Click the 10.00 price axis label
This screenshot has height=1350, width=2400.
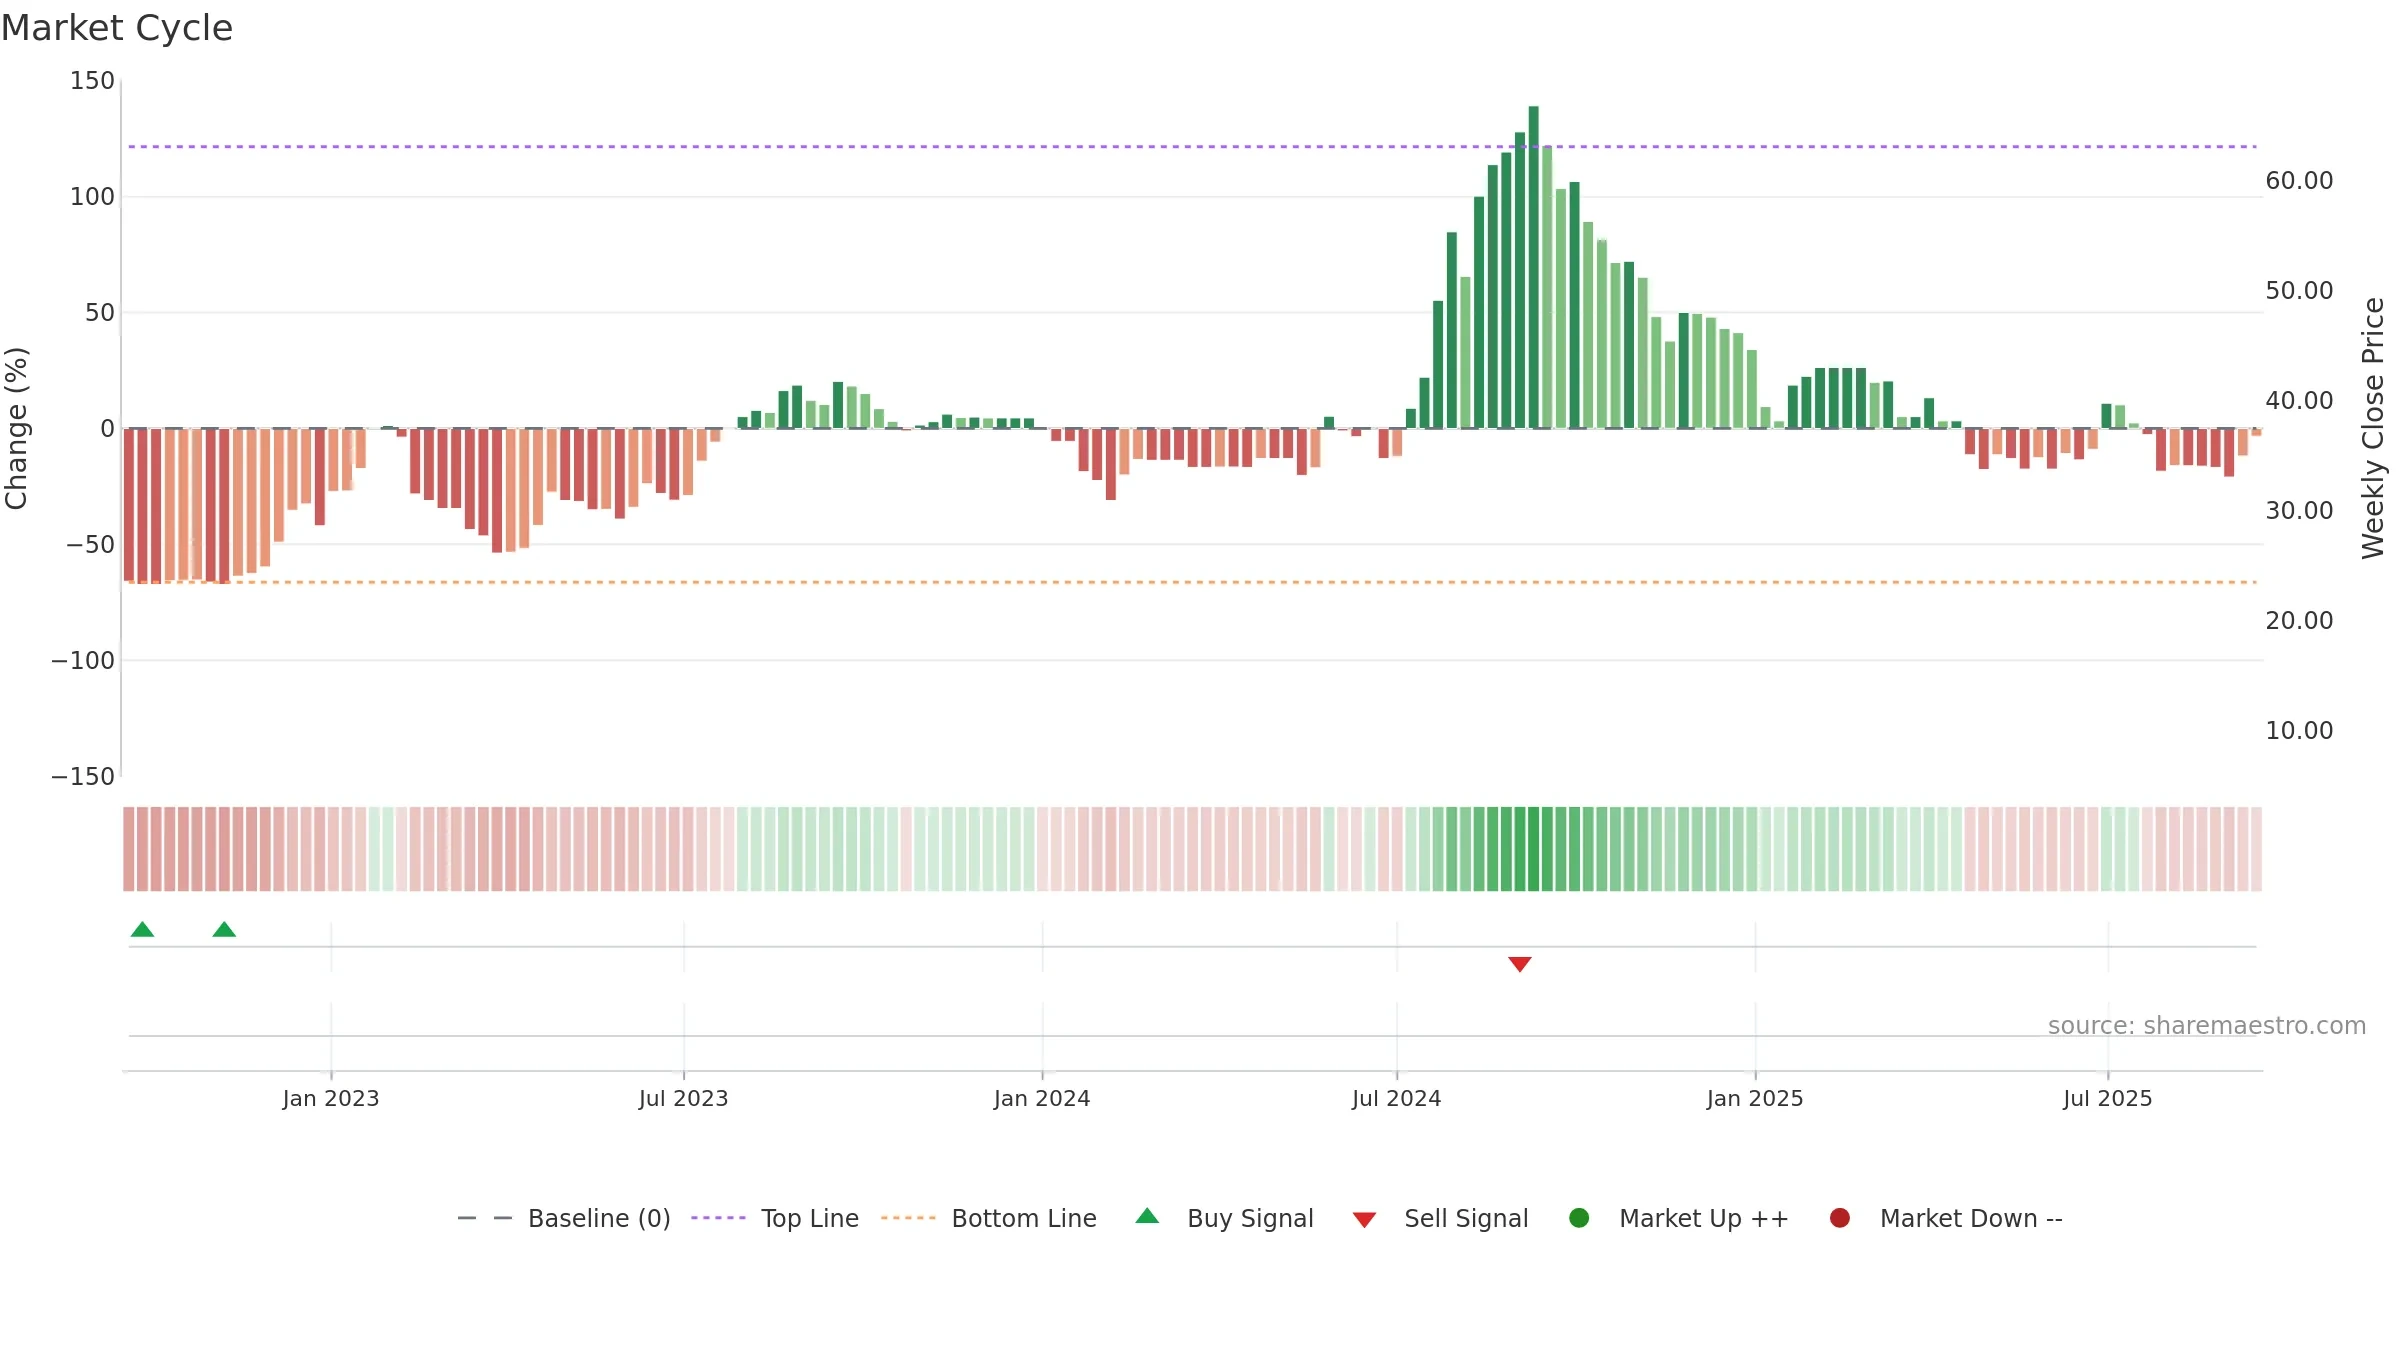[x=2299, y=731]
